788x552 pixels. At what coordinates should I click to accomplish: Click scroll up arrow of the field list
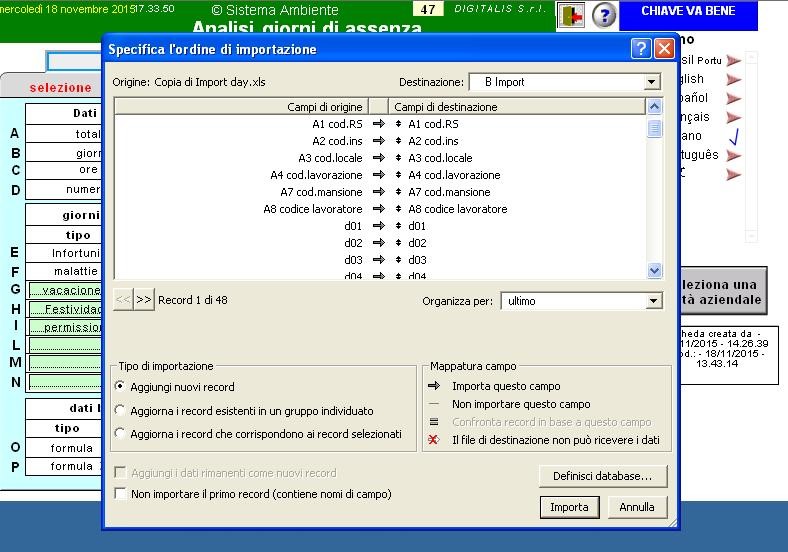tap(654, 106)
